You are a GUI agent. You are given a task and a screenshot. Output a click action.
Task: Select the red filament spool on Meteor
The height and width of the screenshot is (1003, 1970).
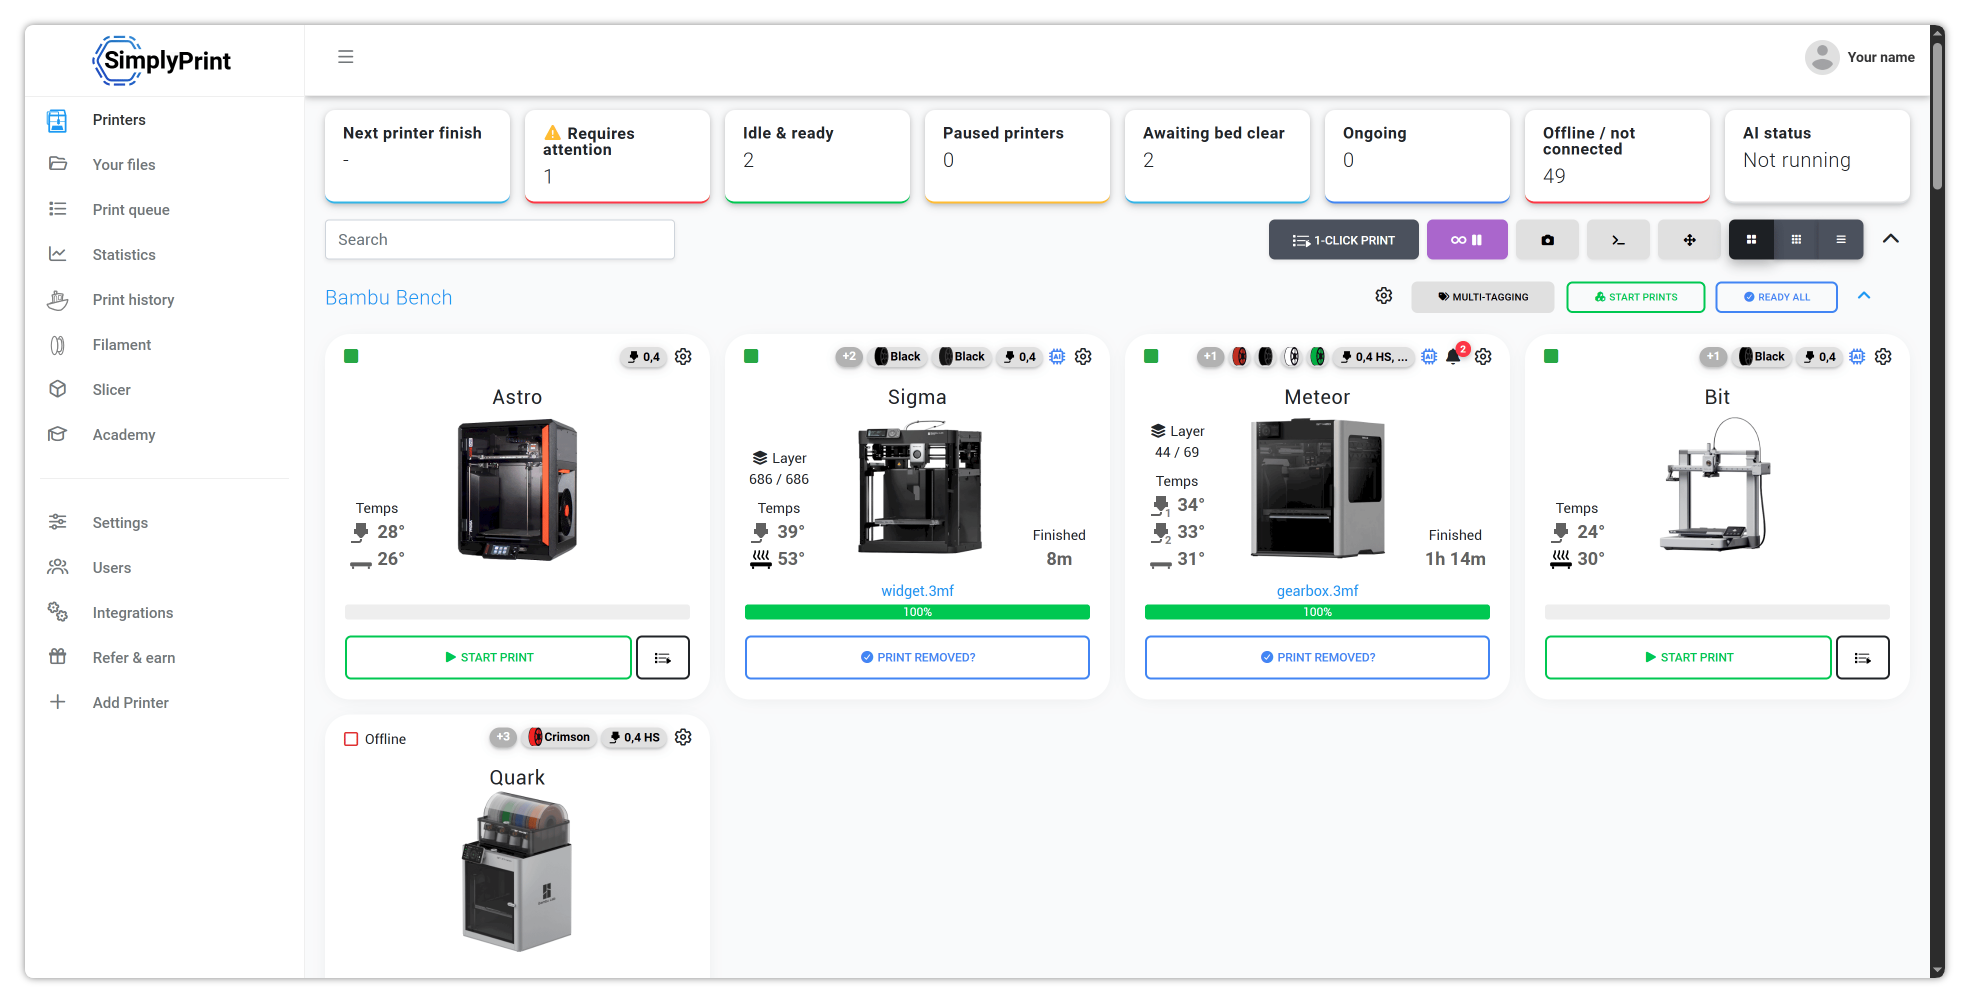[x=1240, y=357]
